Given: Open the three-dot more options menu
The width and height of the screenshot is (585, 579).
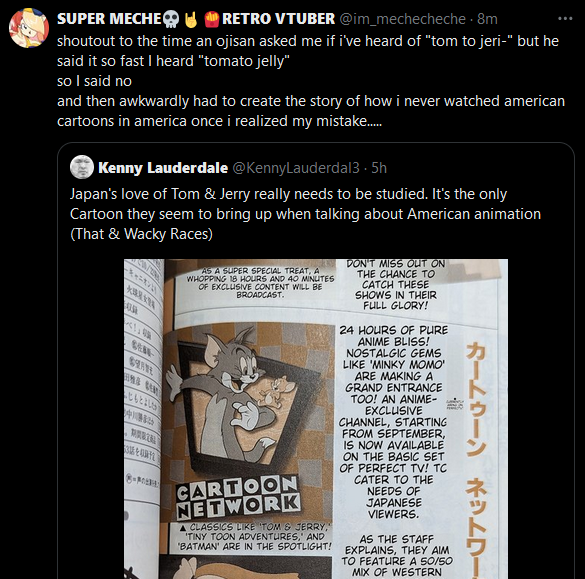Looking at the screenshot, I should coord(565,18).
